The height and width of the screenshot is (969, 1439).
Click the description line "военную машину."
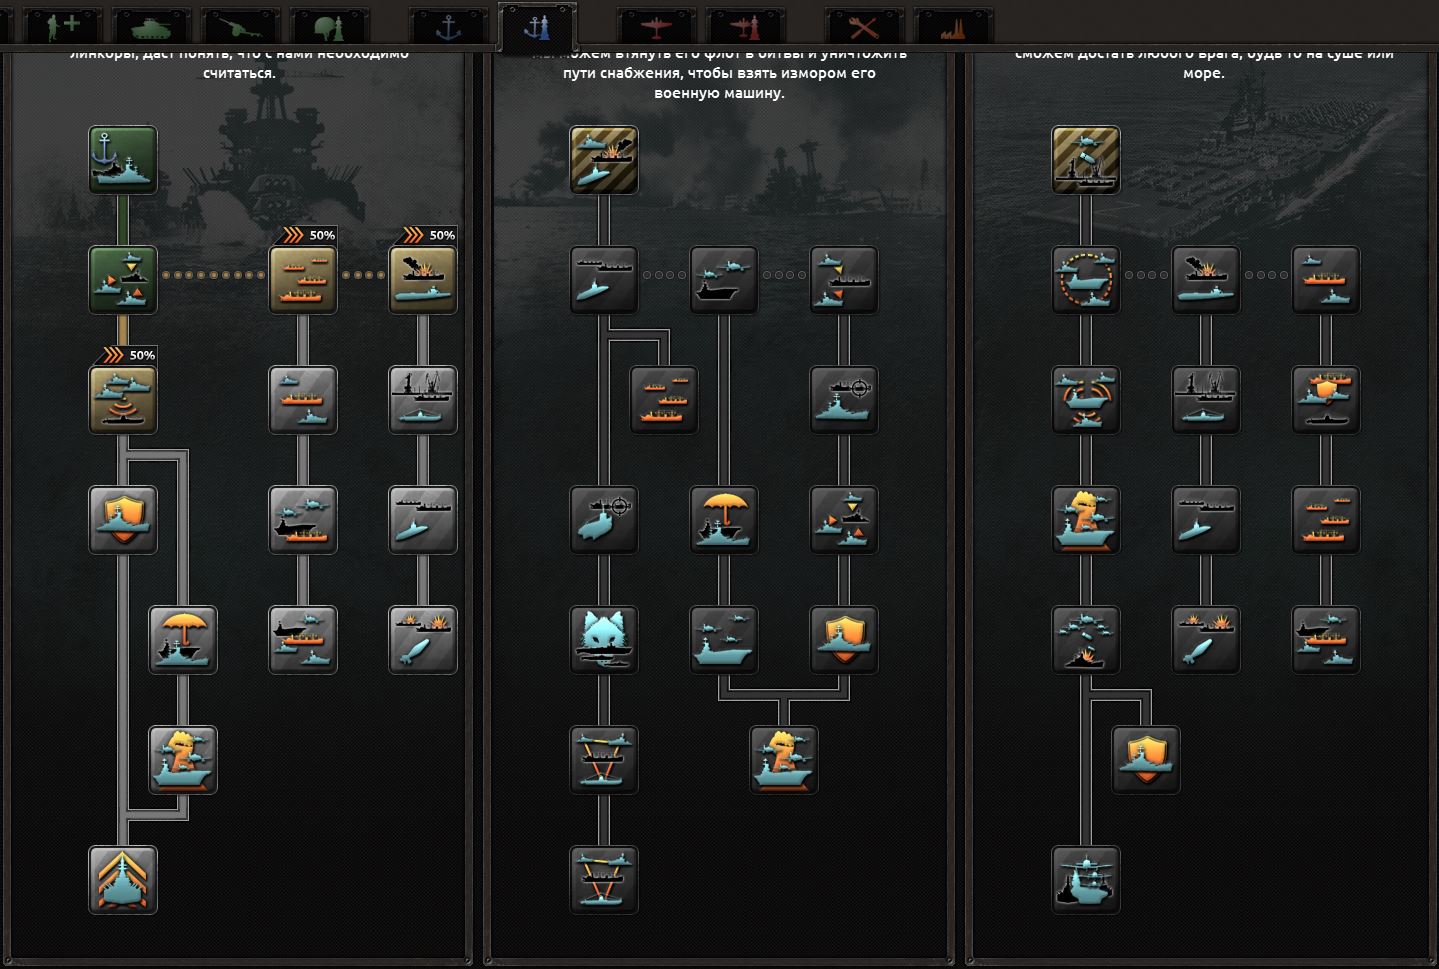click(x=719, y=93)
